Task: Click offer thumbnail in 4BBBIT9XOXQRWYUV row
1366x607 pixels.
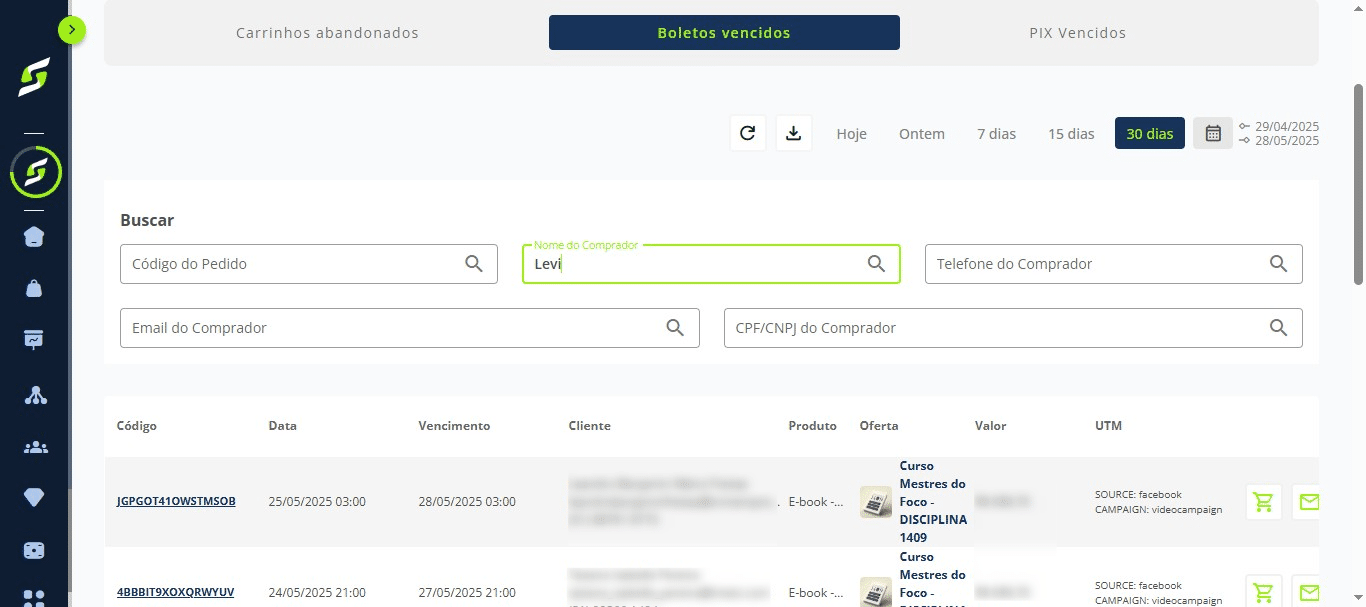Action: 876,592
